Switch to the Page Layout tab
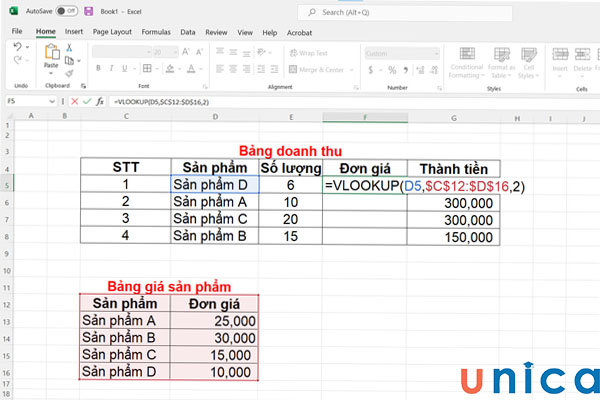The width and height of the screenshot is (600, 400). pyautogui.click(x=112, y=32)
